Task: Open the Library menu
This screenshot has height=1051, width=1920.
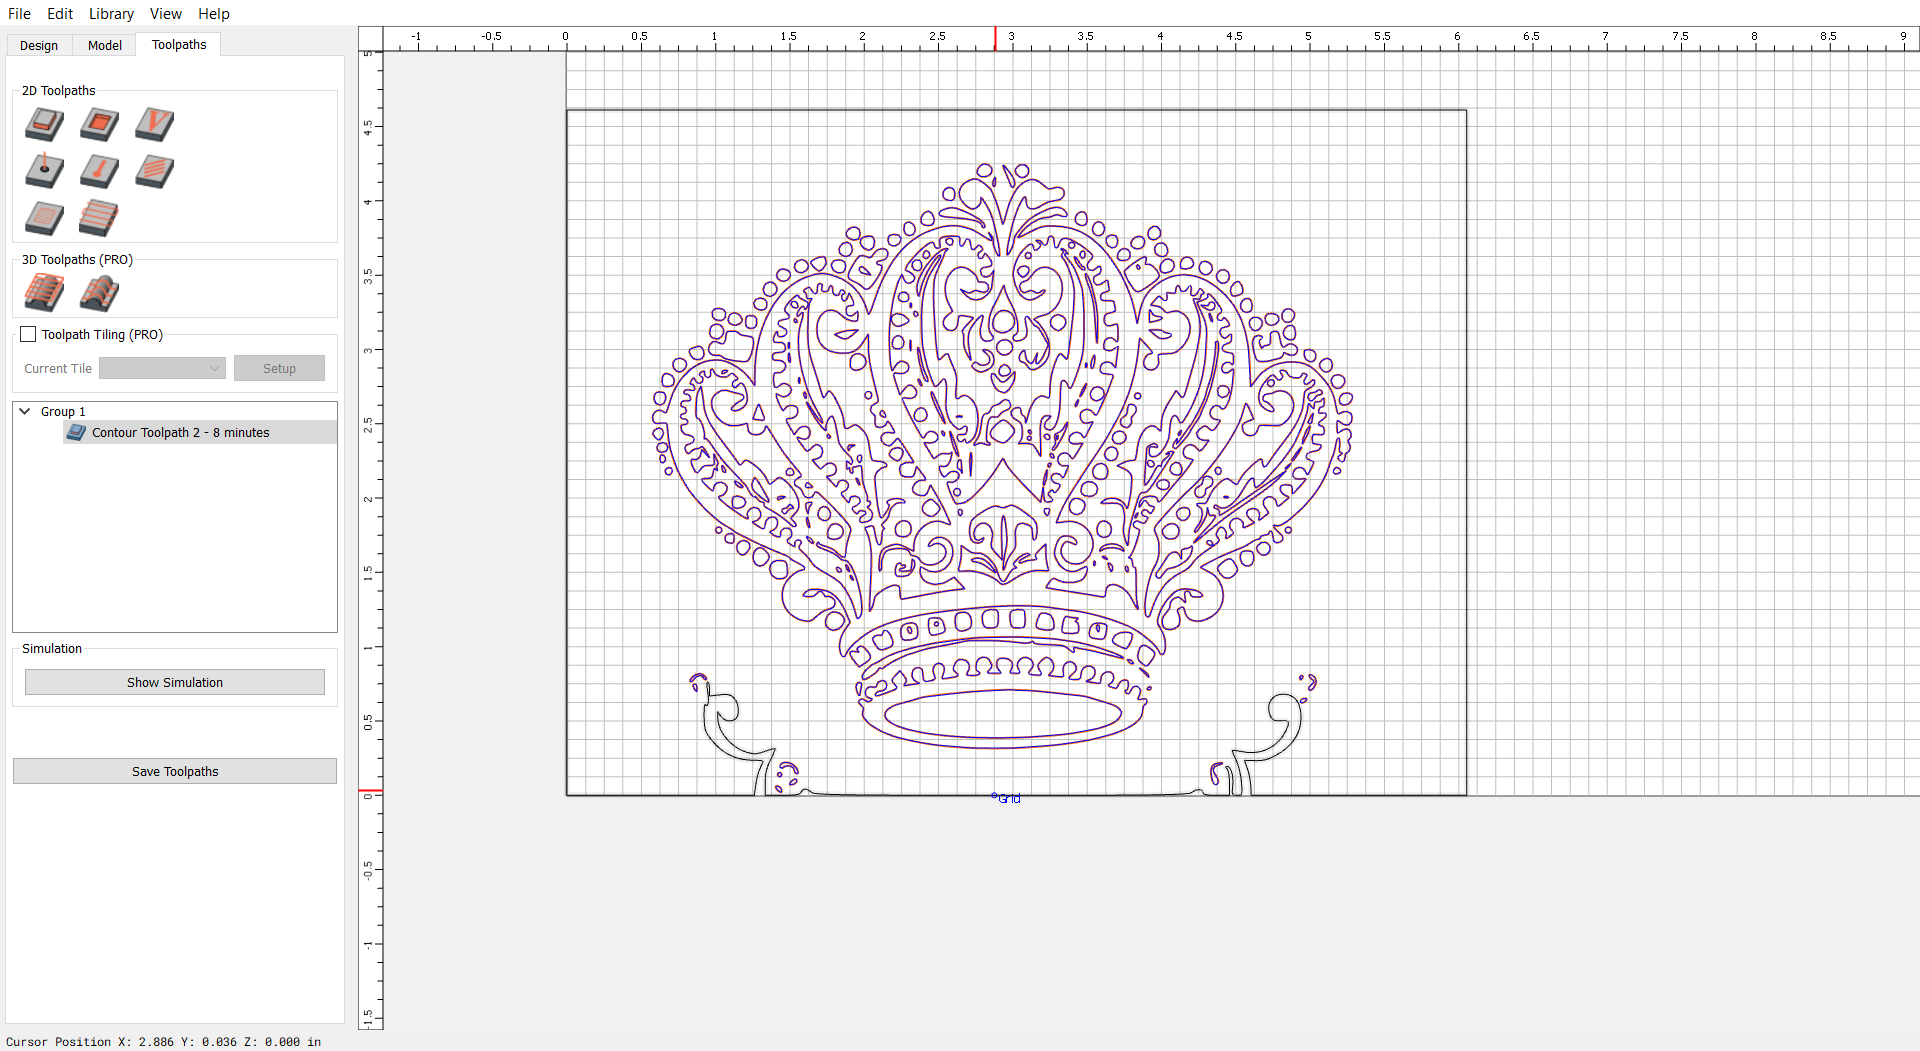Action: (x=111, y=14)
